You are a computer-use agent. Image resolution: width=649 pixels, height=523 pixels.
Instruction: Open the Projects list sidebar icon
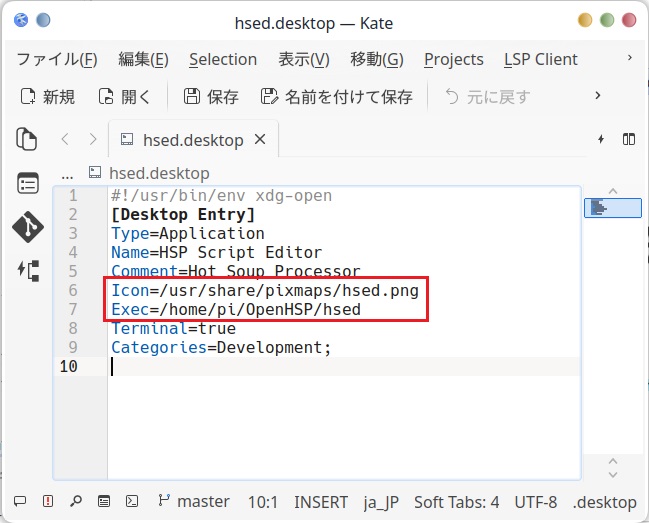coord(28,184)
